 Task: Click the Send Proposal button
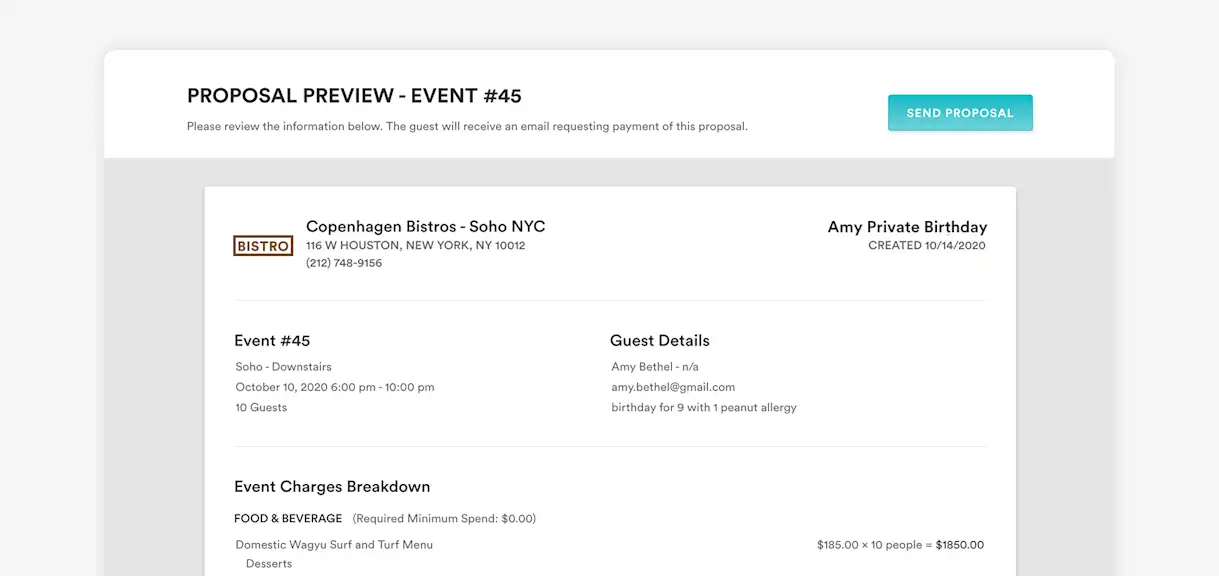click(x=959, y=113)
